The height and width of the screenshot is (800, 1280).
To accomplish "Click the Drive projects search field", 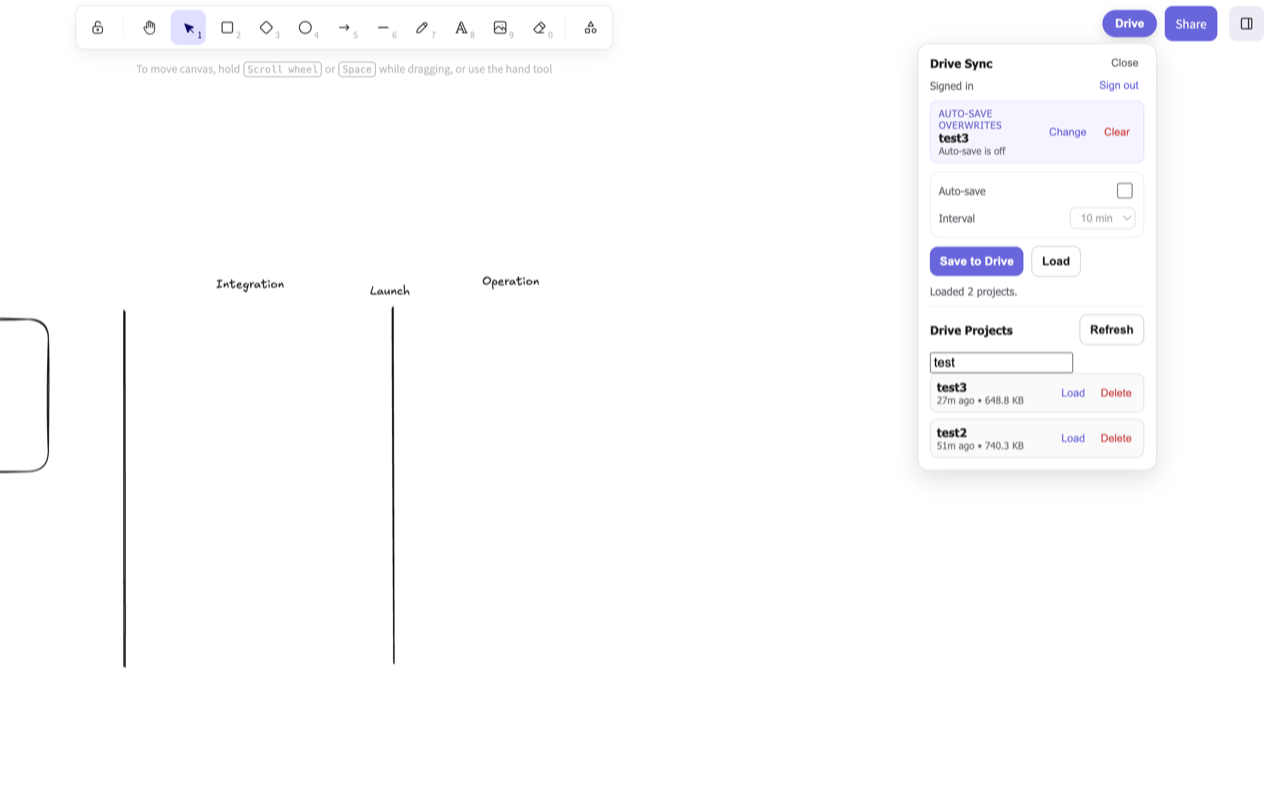I will click(x=1001, y=363).
